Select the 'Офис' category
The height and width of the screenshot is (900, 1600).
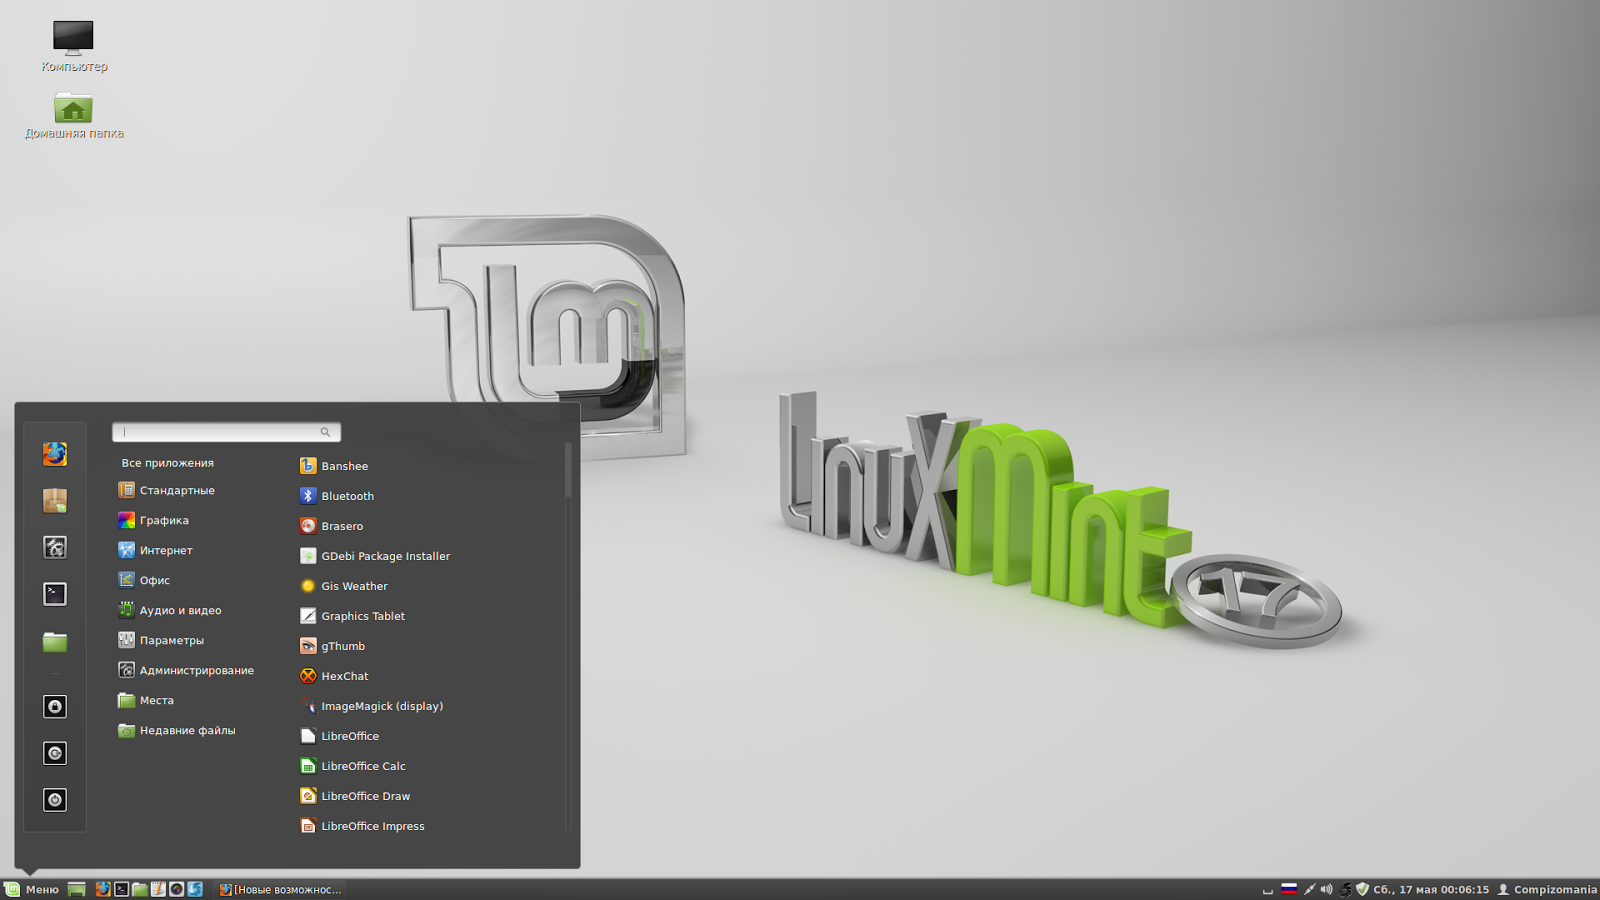144,580
